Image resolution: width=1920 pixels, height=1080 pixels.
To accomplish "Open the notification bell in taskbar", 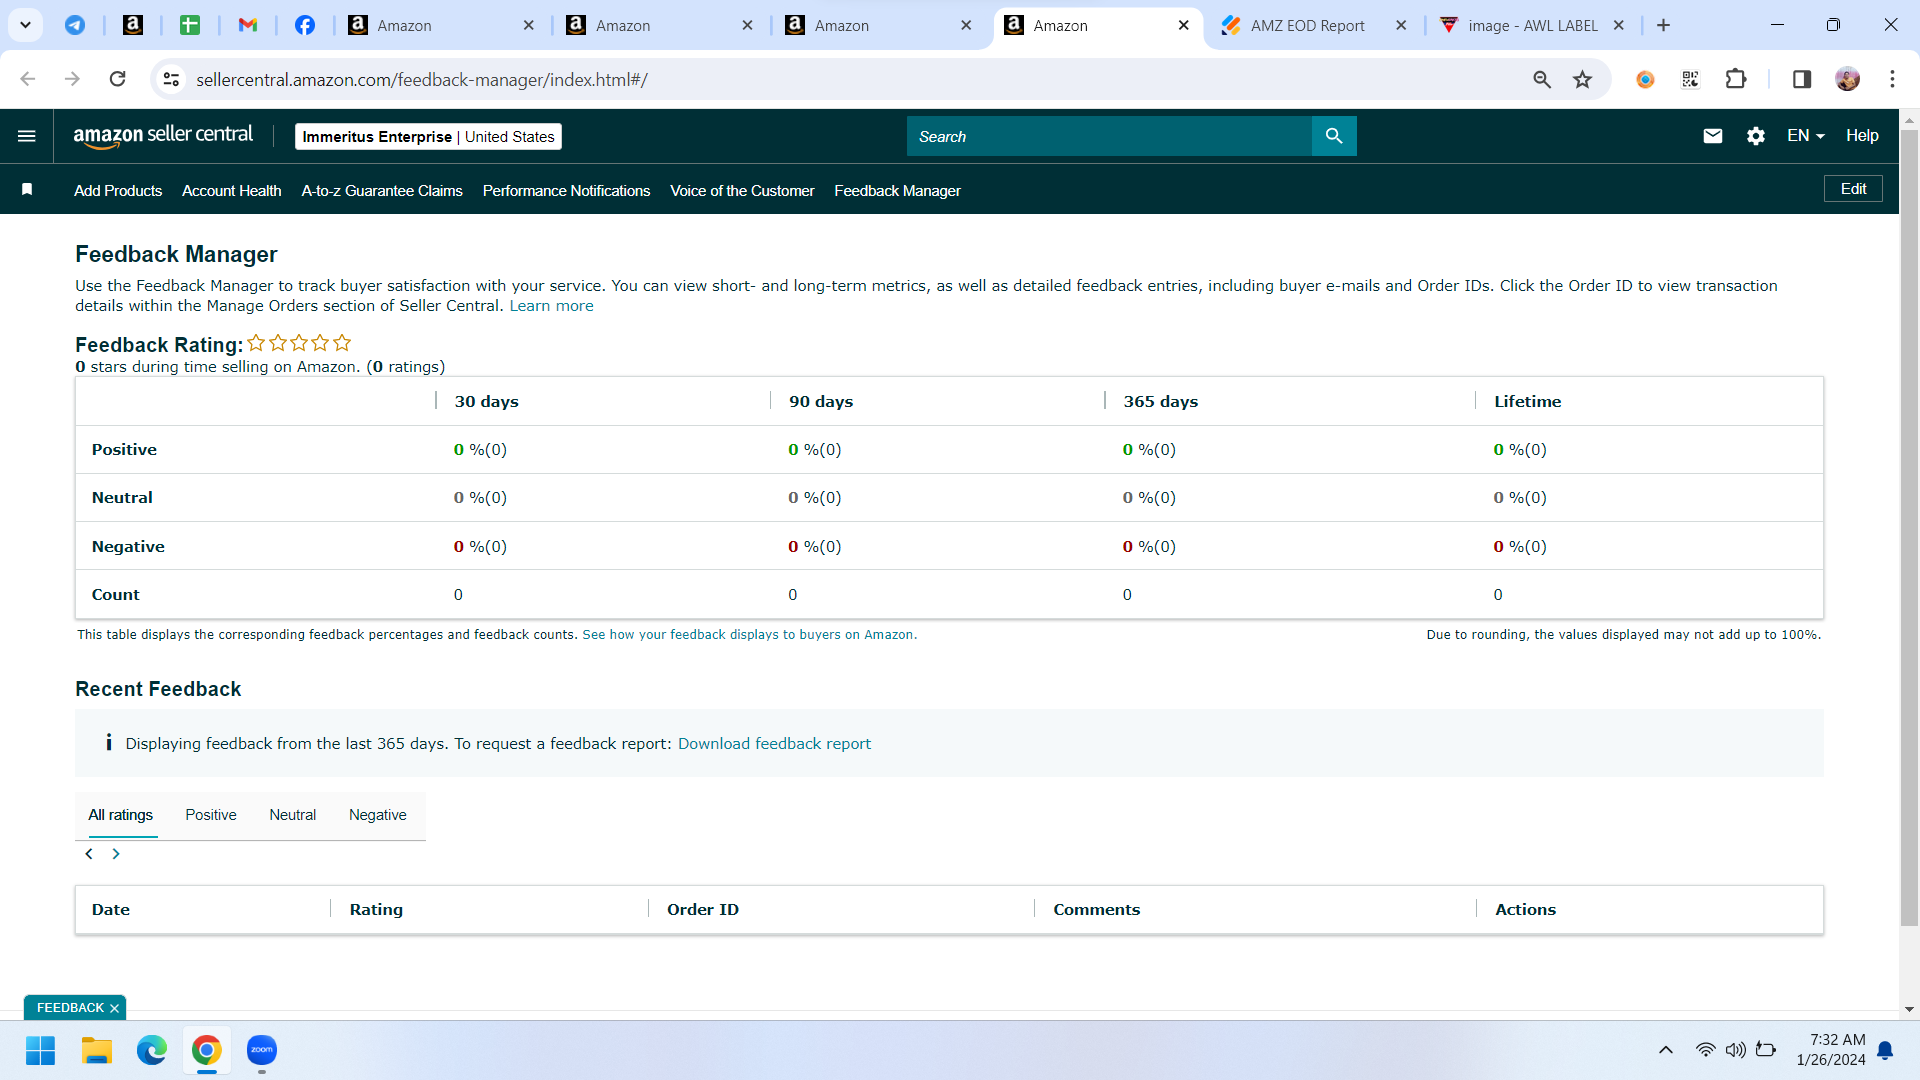I will click(x=1885, y=1050).
